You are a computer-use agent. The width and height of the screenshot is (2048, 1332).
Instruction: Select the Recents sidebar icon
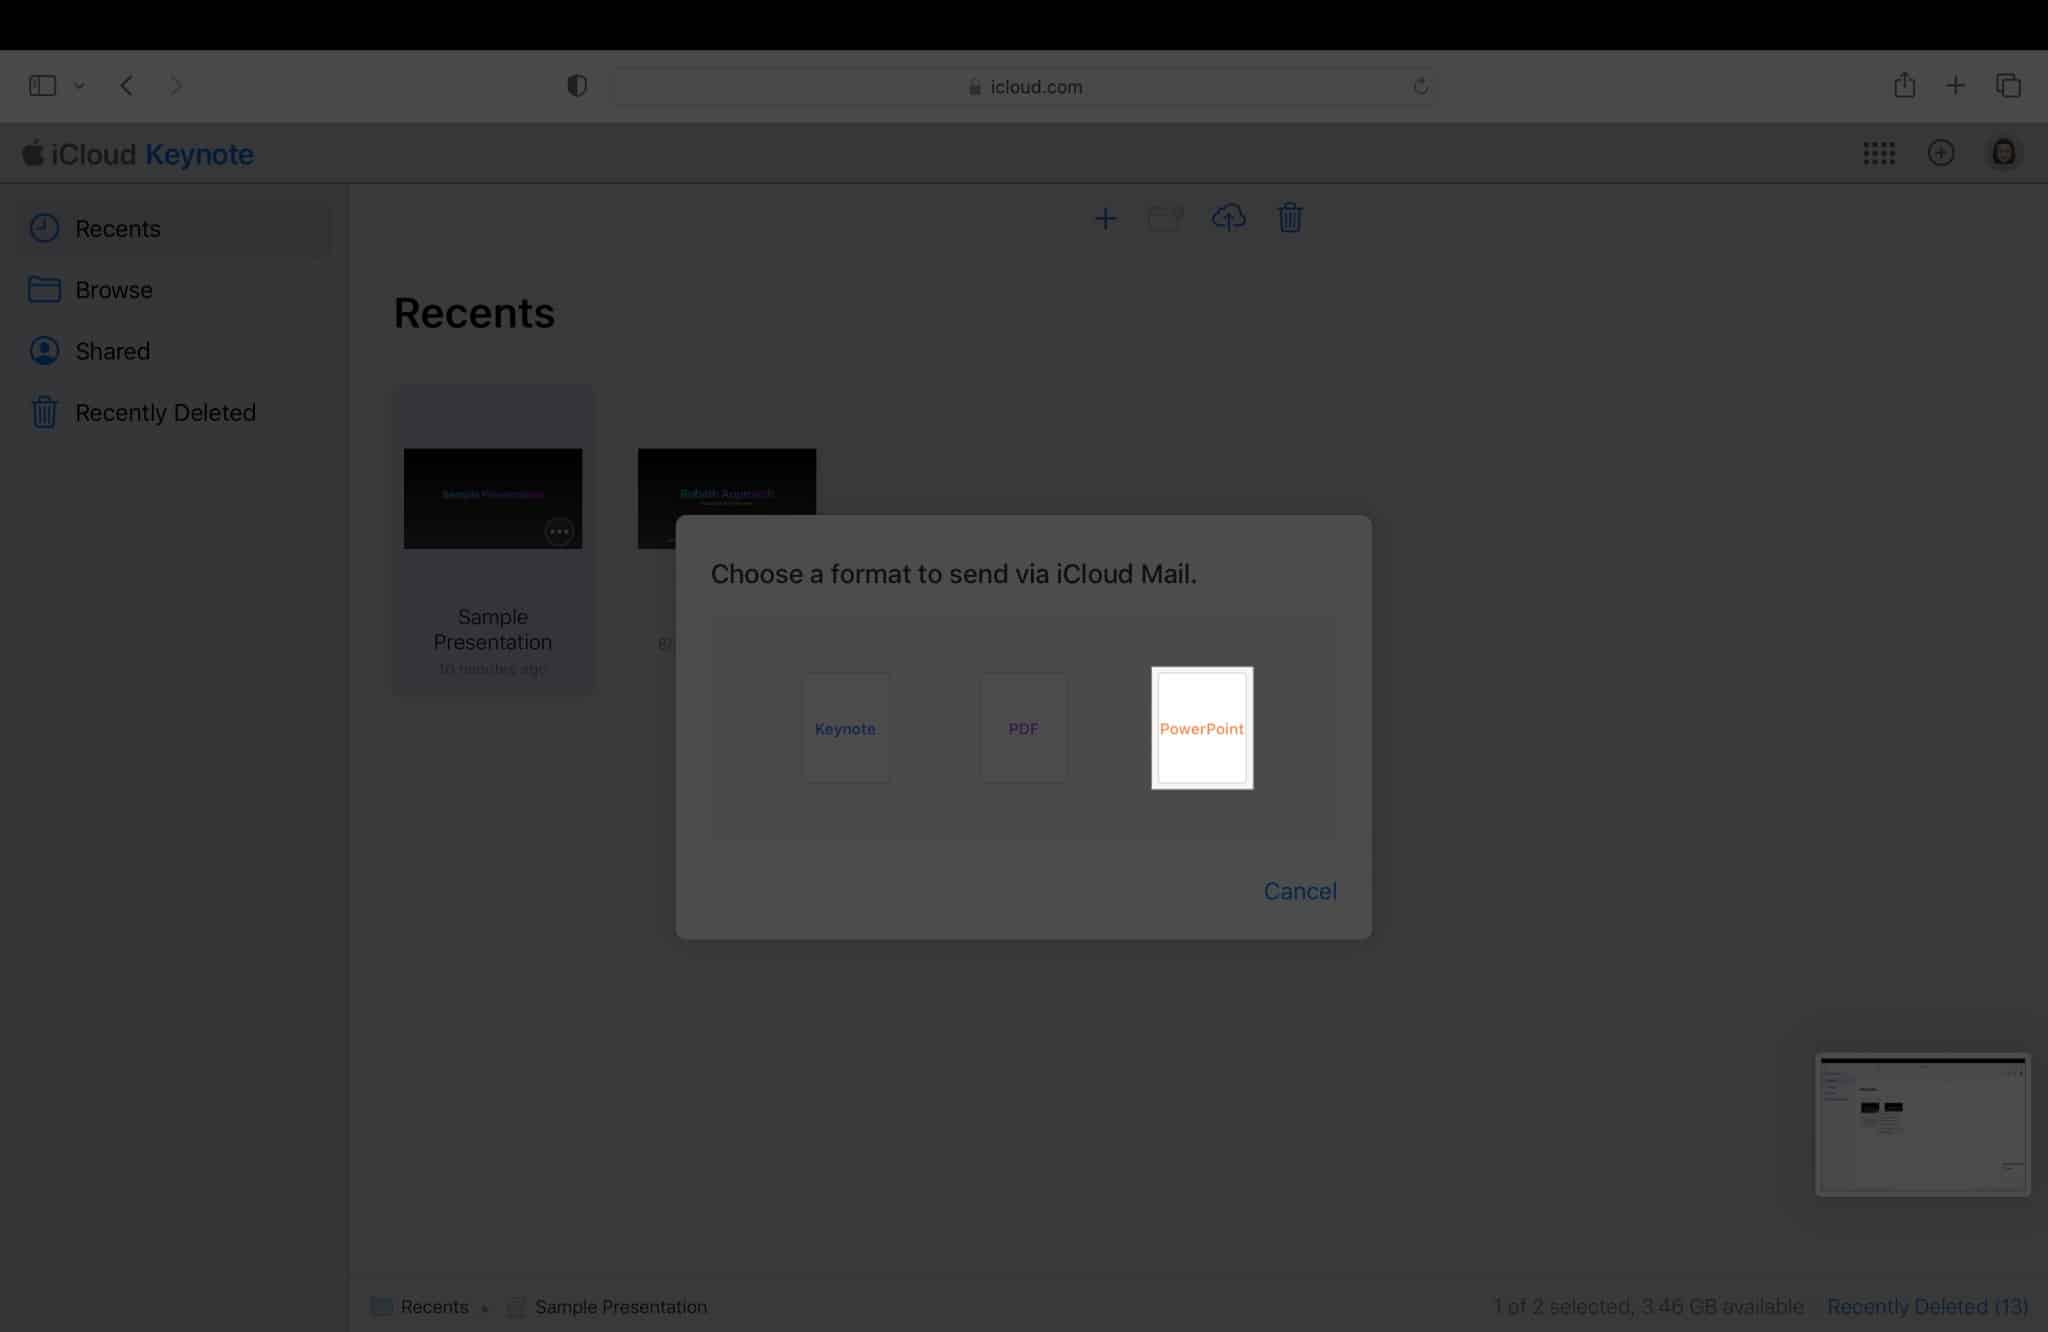(43, 228)
